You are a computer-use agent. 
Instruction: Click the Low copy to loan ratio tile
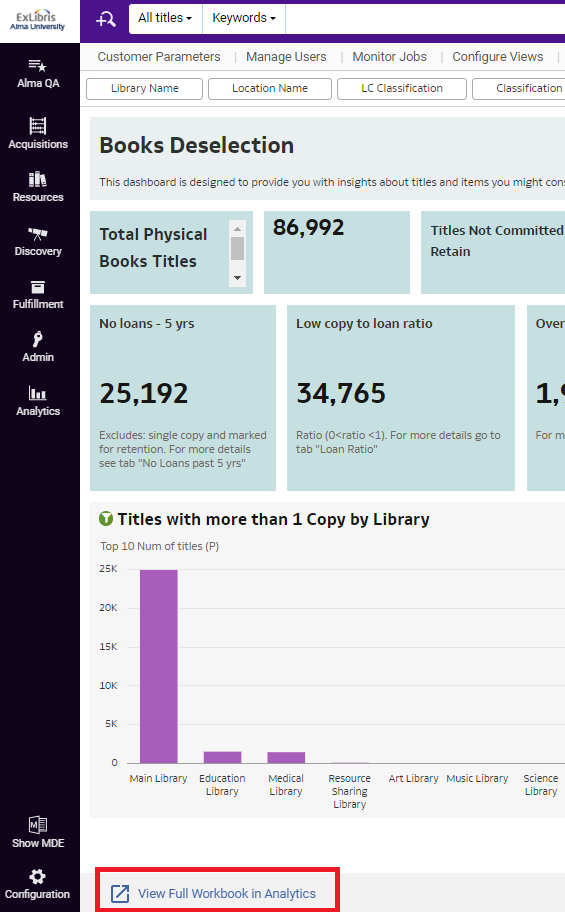tap(401, 398)
